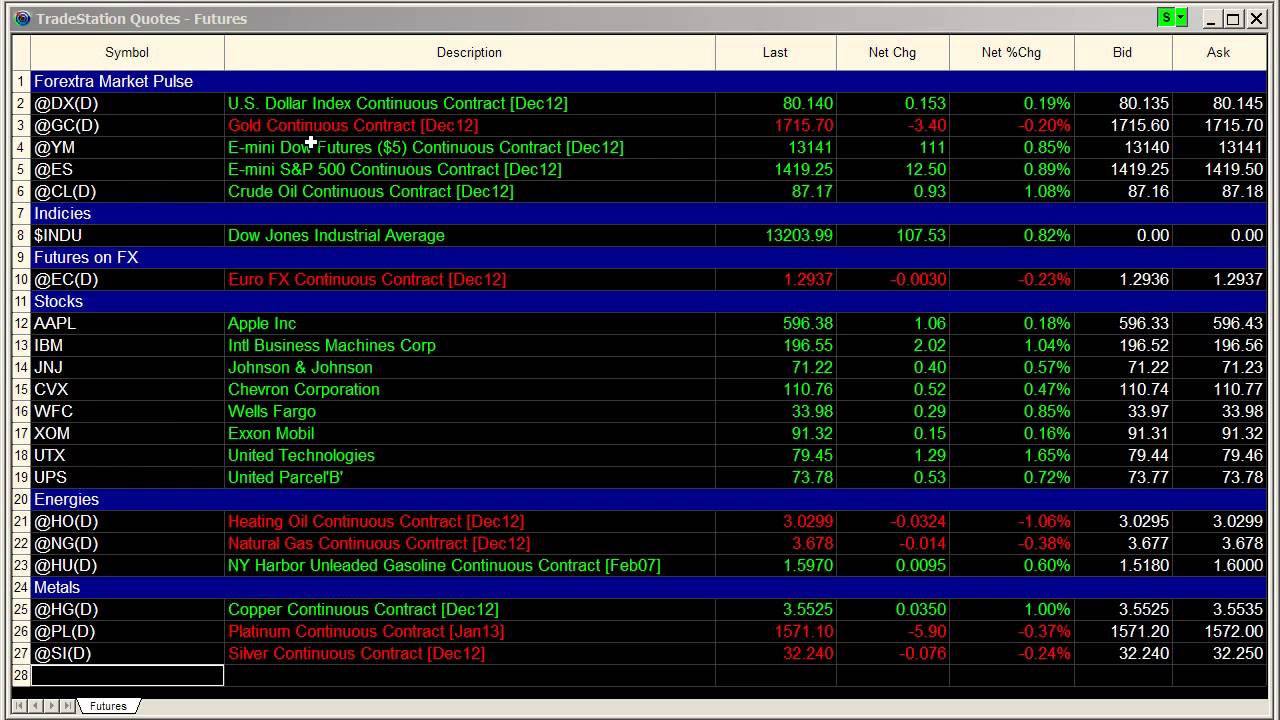Image resolution: width=1280 pixels, height=720 pixels.
Task: Click the JNJ symbol cell
Action: 127,367
